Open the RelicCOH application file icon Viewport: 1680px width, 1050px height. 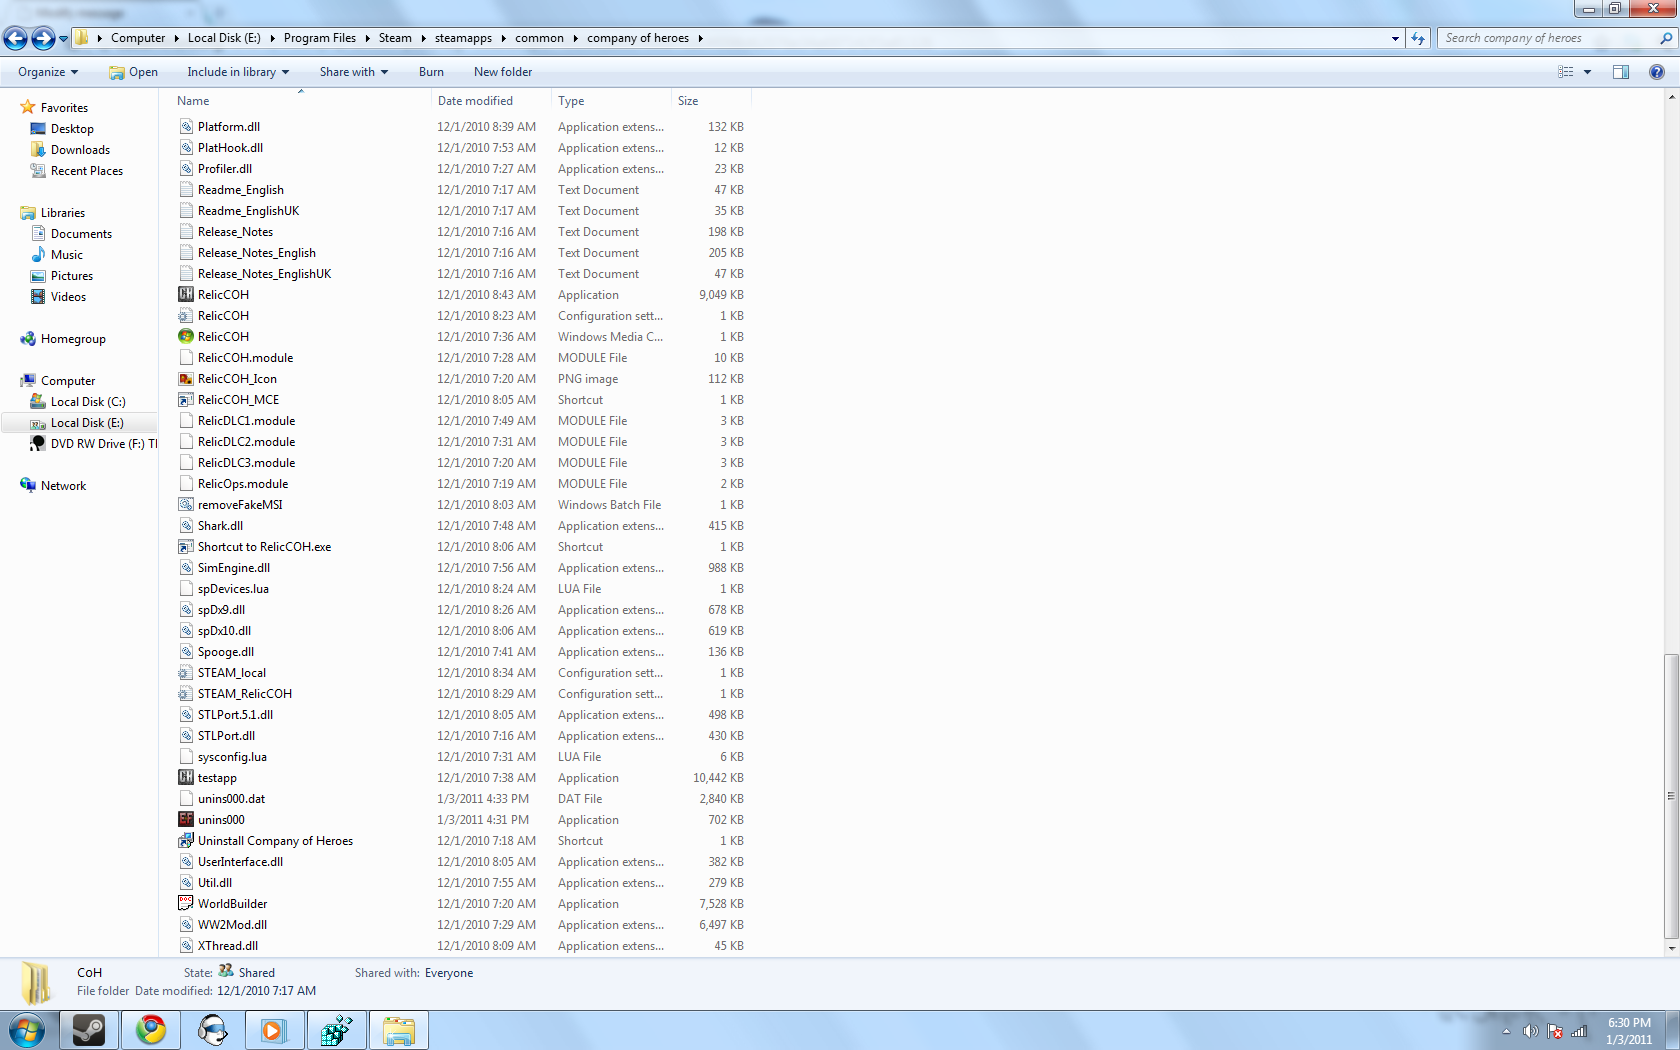(186, 295)
